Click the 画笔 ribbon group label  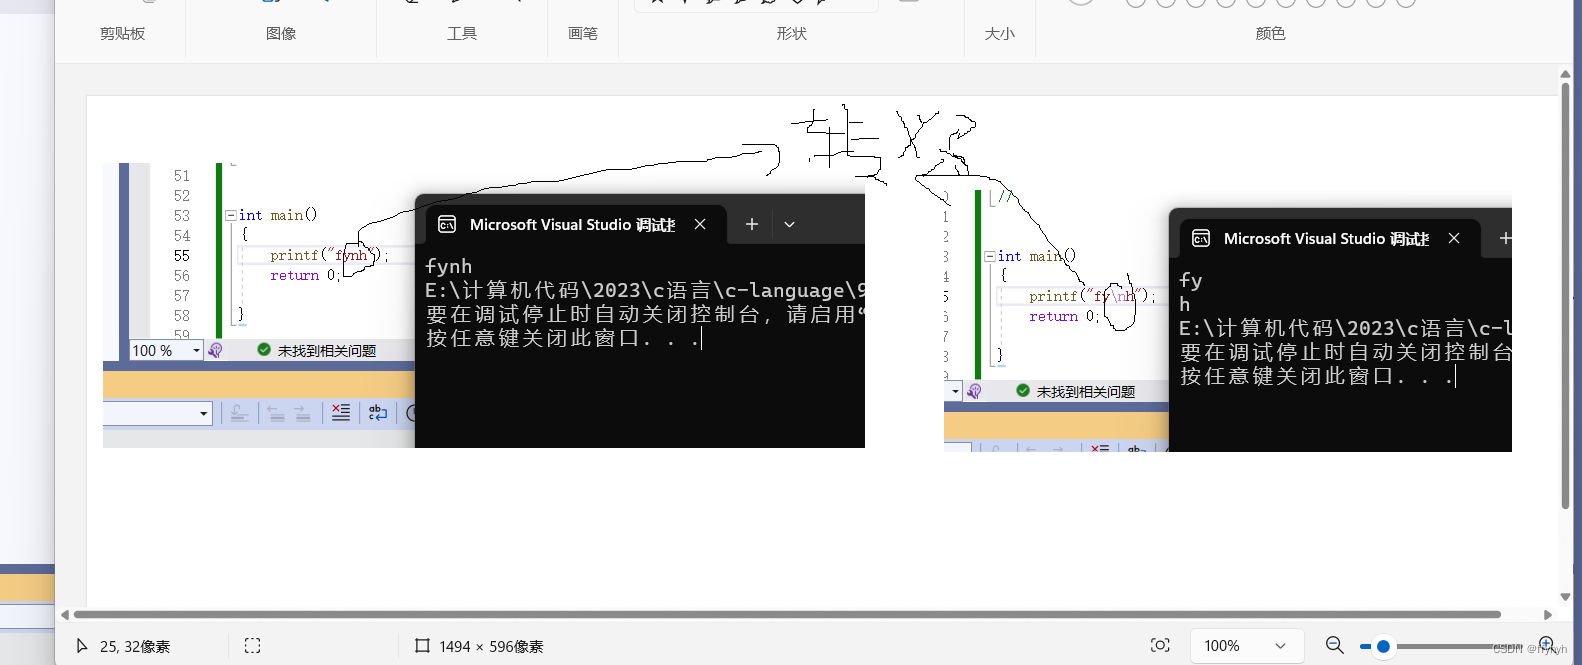click(583, 33)
